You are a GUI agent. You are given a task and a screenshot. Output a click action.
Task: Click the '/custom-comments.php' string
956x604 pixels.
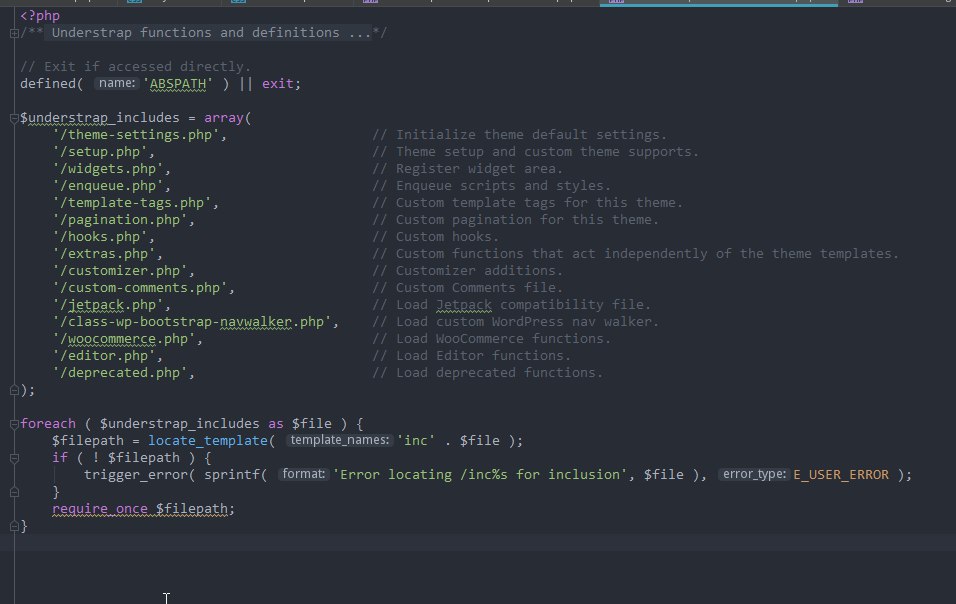(140, 288)
